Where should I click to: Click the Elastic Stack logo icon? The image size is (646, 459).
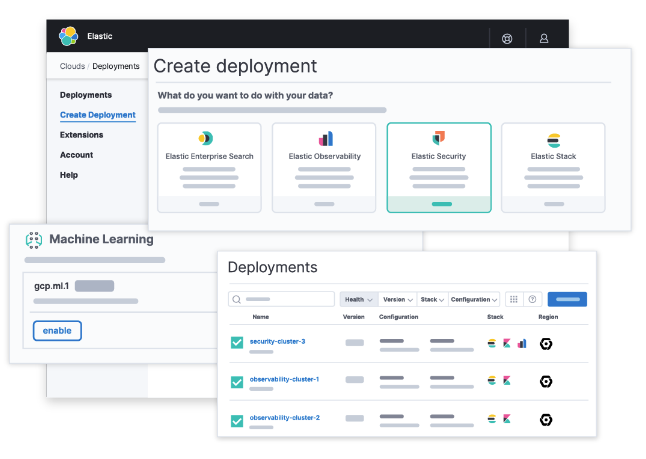[x=553, y=141]
